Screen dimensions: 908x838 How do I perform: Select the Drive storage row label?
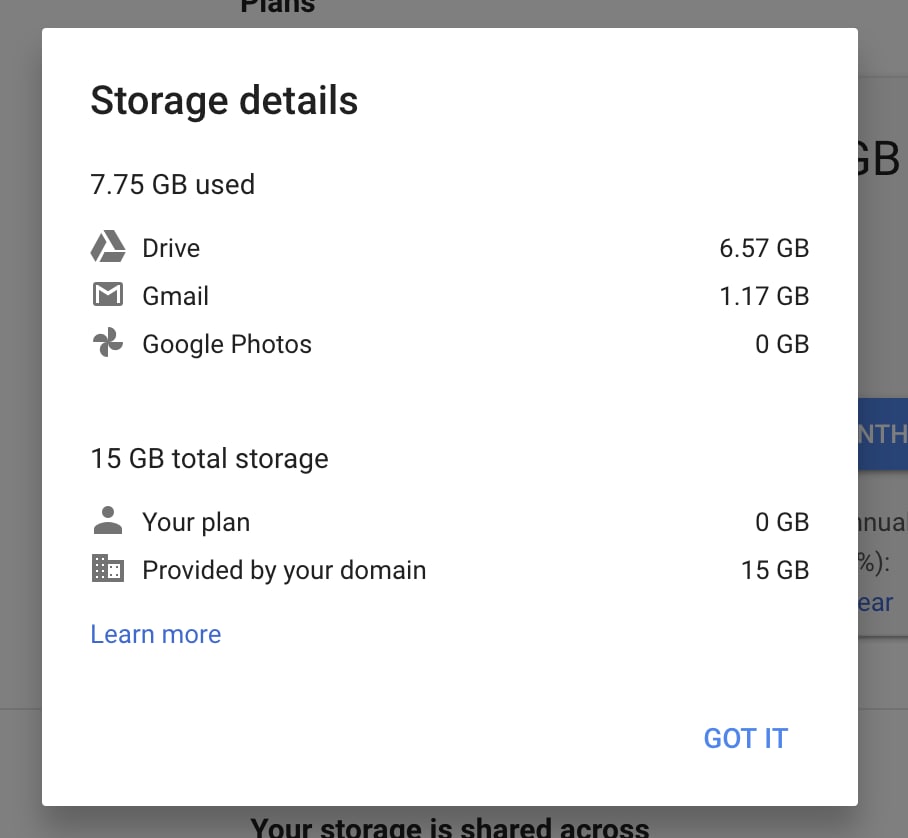point(171,248)
